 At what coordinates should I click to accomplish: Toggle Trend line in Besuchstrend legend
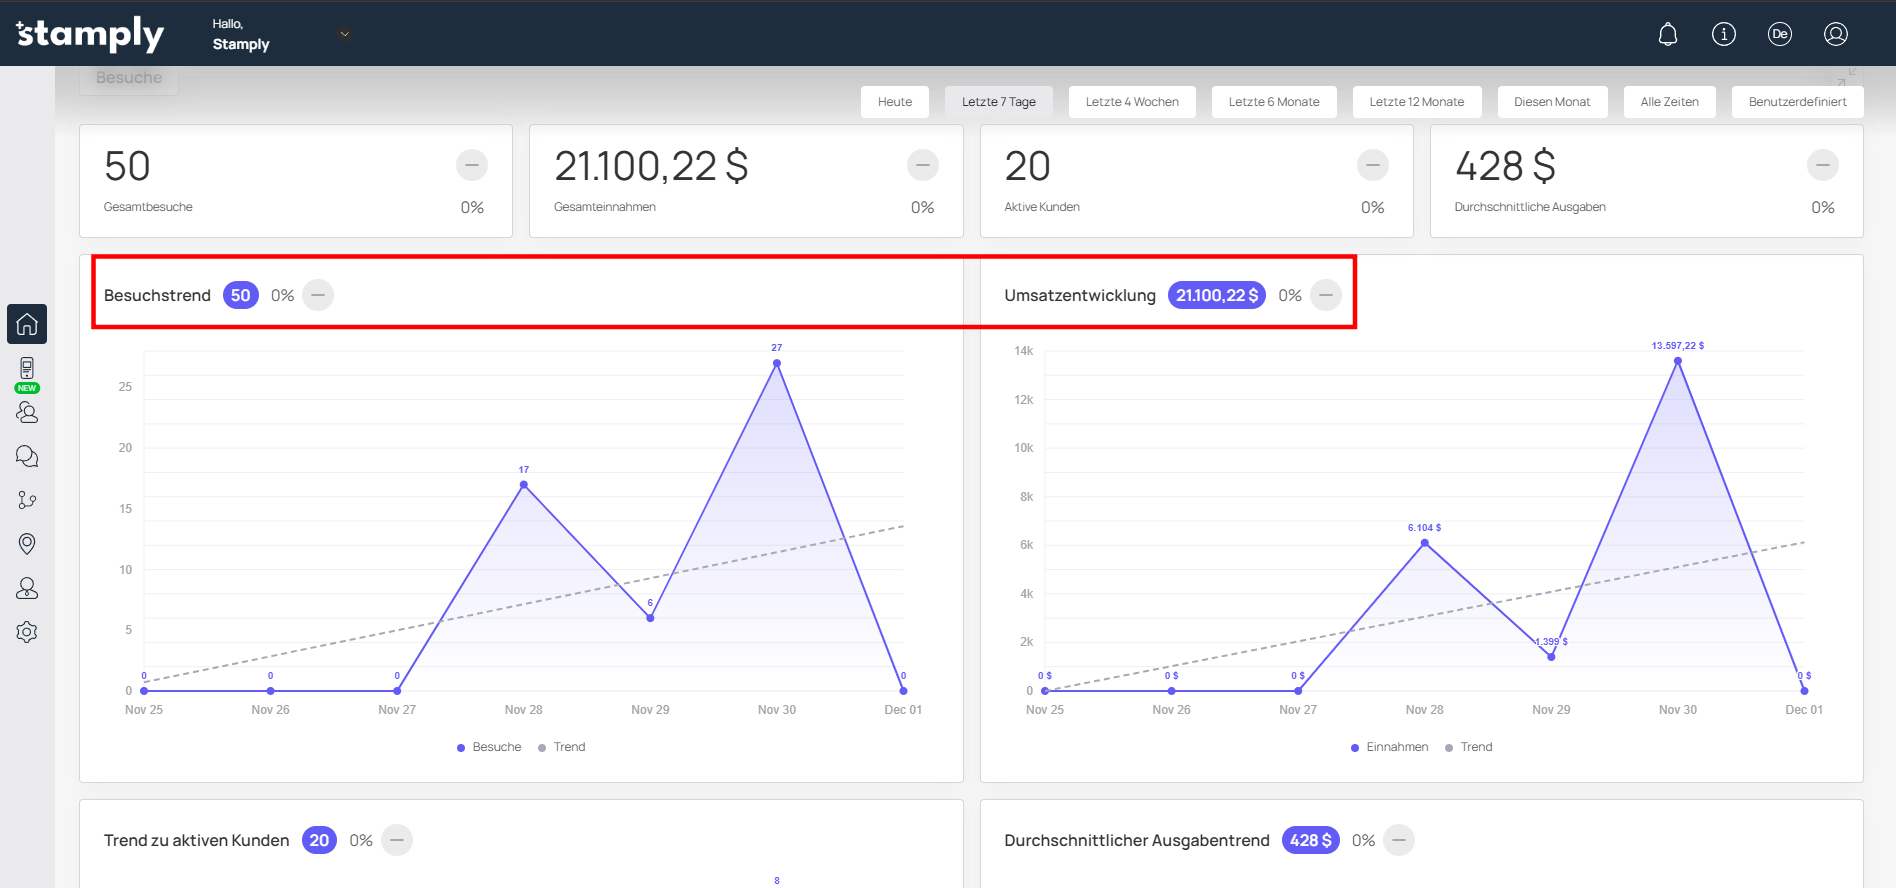pos(562,747)
